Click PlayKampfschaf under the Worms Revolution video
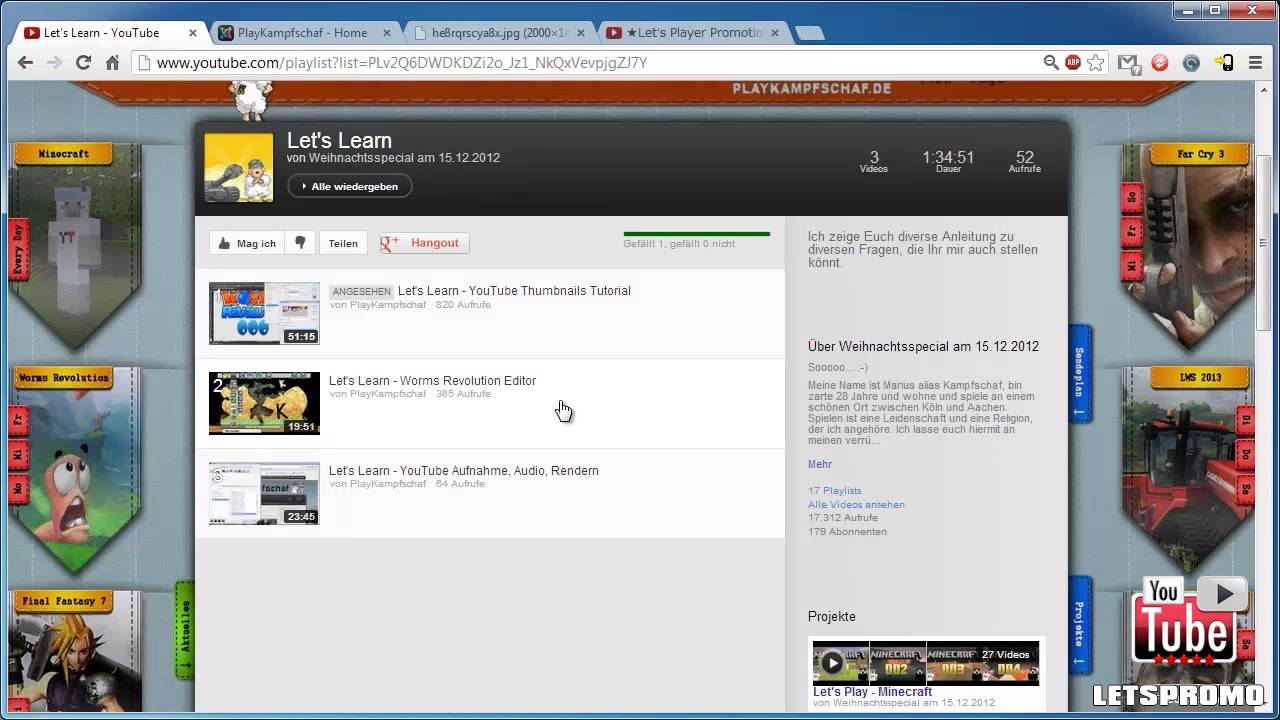The image size is (1280, 720). point(388,394)
